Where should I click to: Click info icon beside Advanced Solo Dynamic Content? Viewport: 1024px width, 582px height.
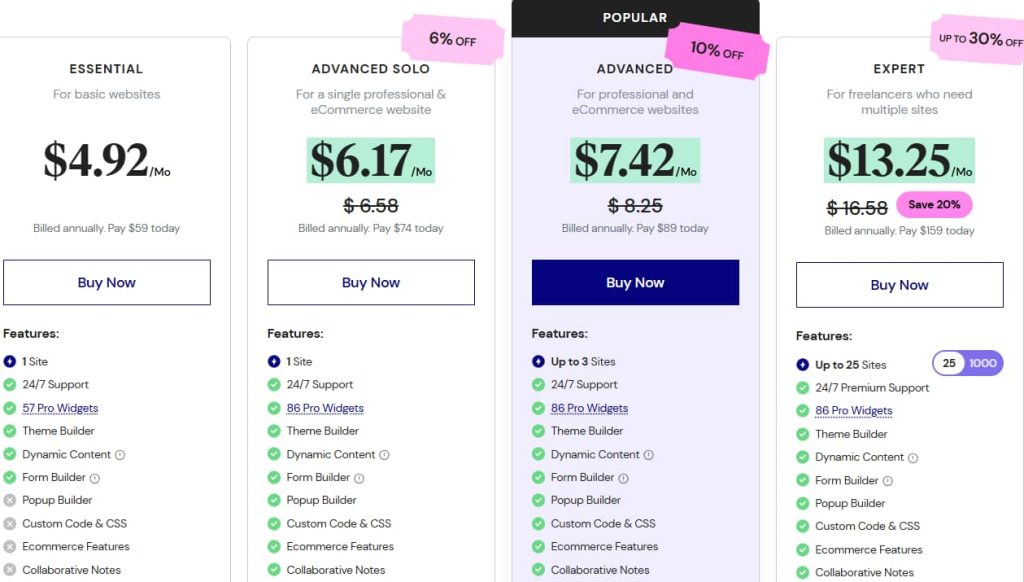[x=384, y=455]
